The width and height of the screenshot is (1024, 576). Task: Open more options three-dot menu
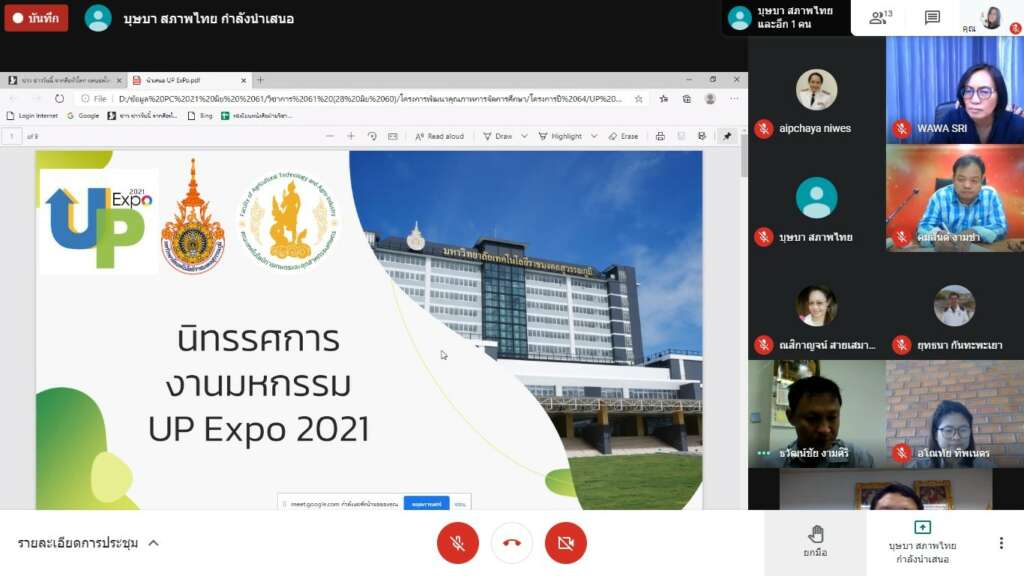click(x=1001, y=543)
